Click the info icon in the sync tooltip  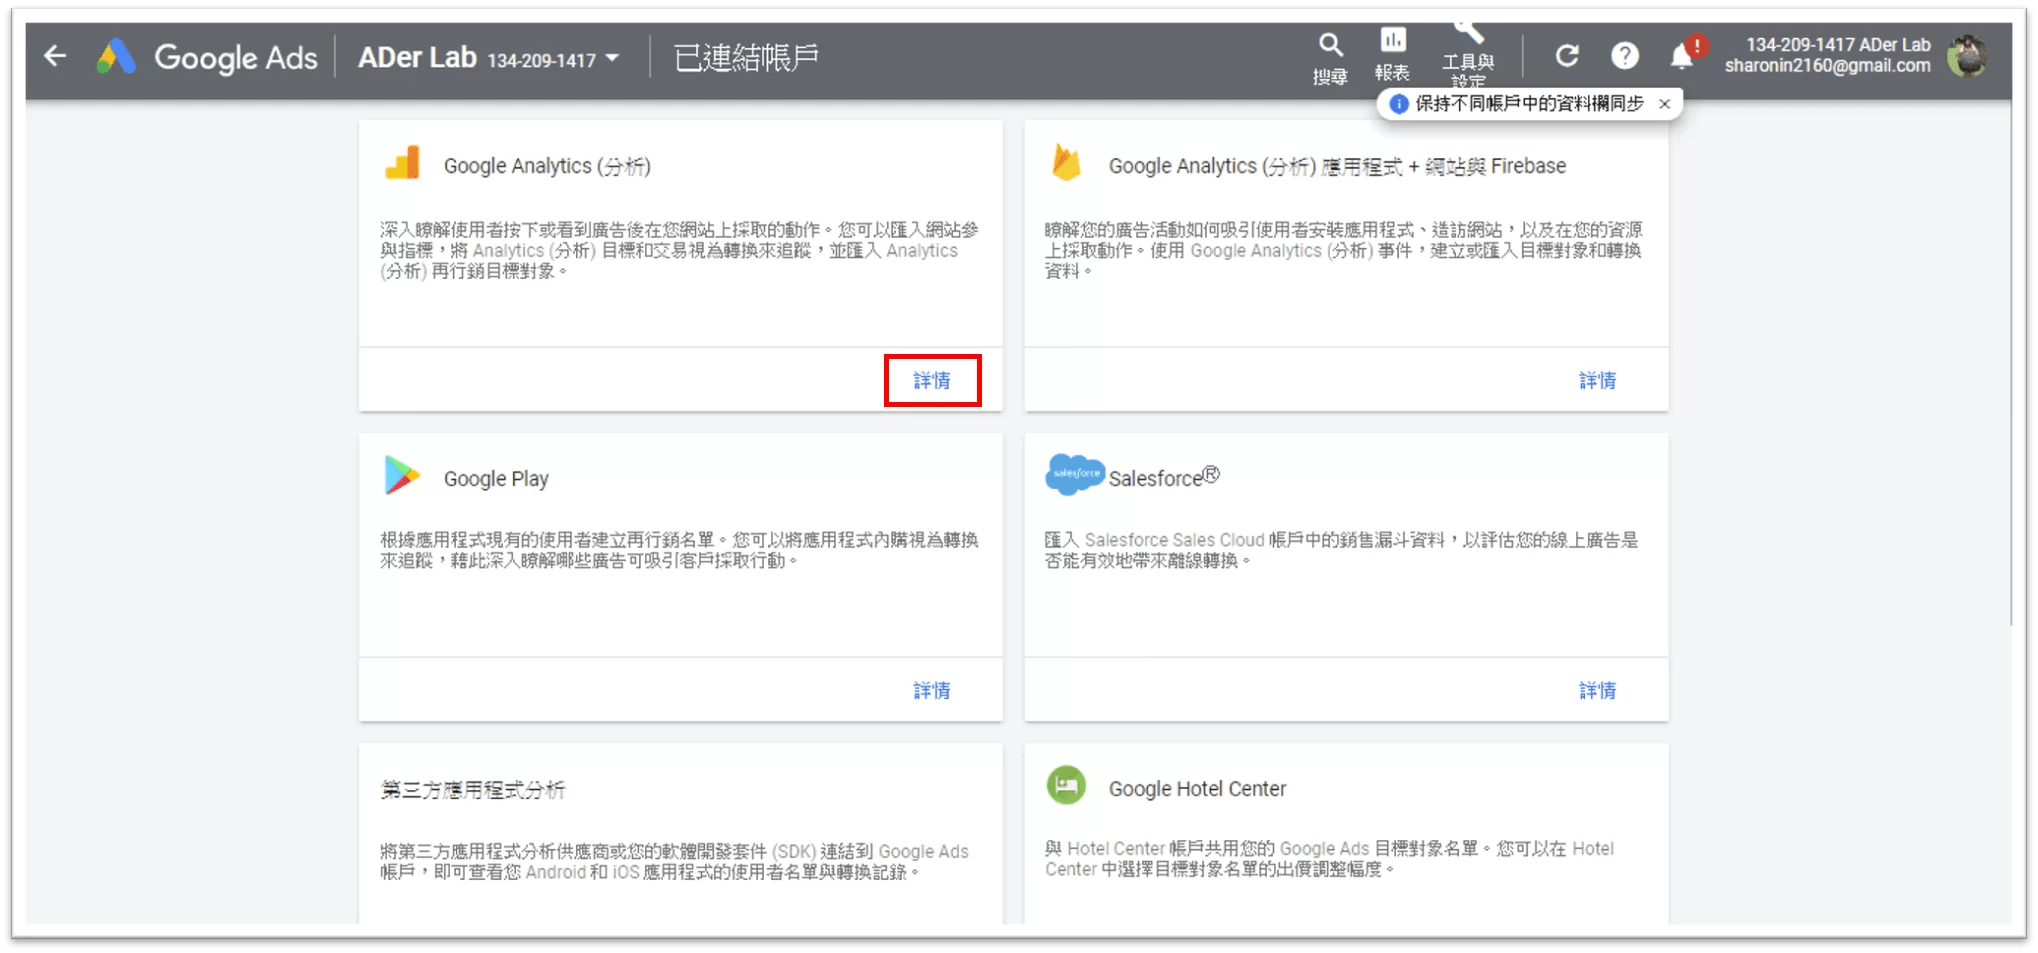pos(1399,104)
